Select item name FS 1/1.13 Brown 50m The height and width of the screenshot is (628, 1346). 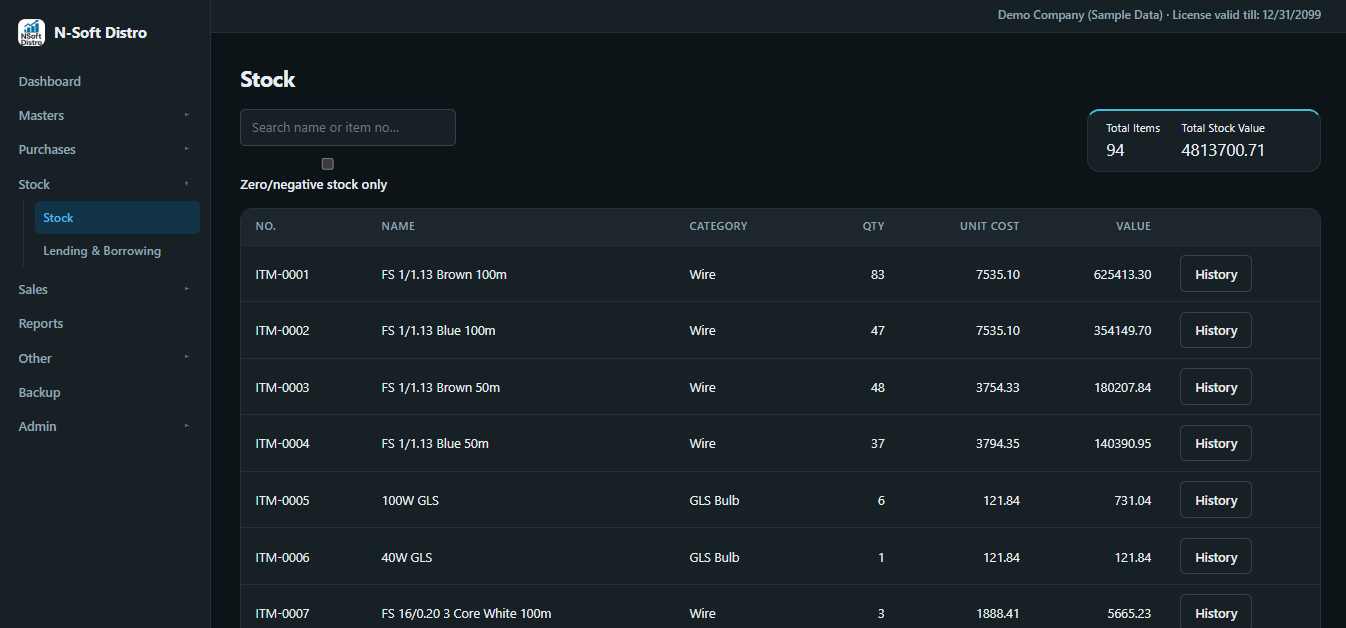(x=441, y=387)
